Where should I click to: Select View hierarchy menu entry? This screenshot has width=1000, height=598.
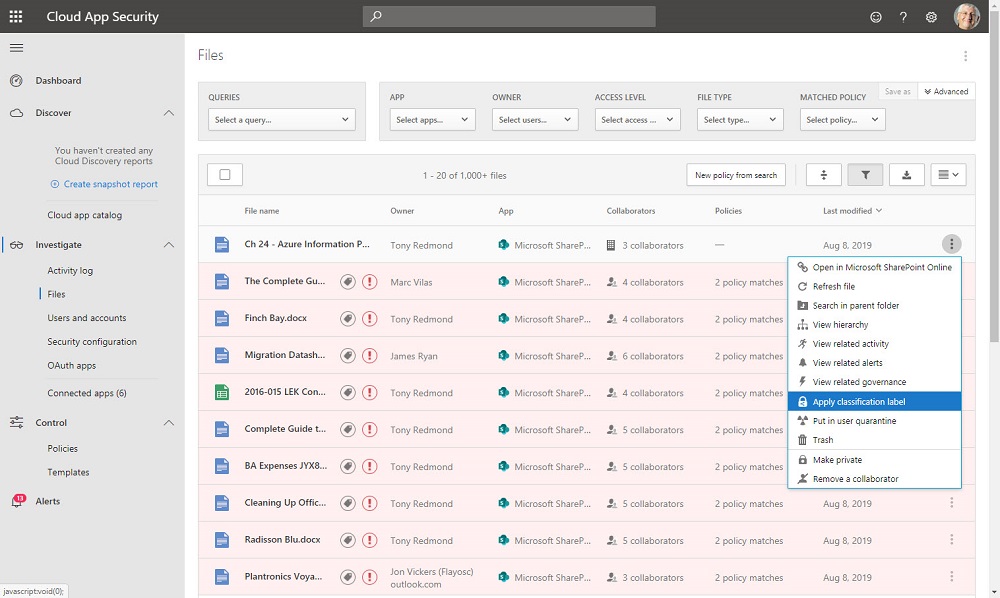[874, 325]
